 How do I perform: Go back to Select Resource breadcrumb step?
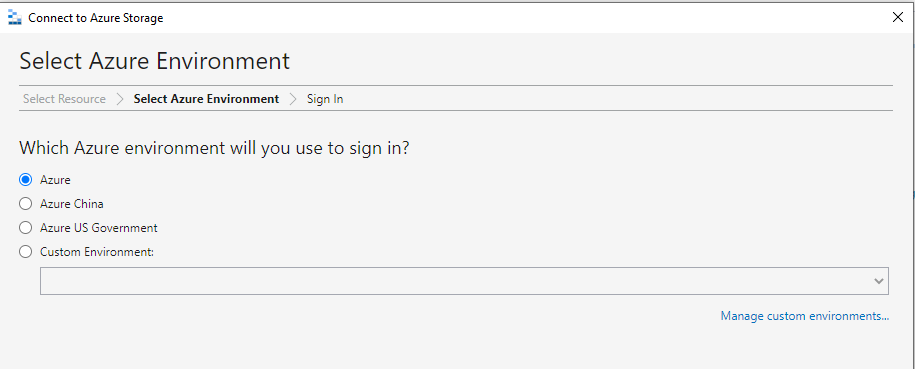click(x=64, y=99)
